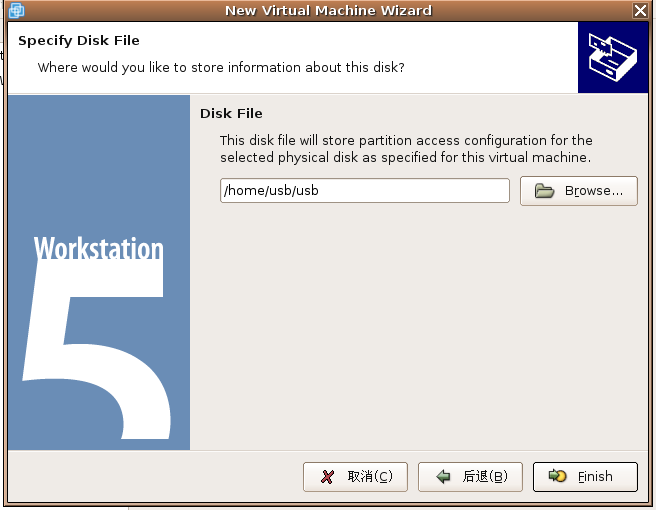Click the Workstation 5 banner logo

[99, 272]
